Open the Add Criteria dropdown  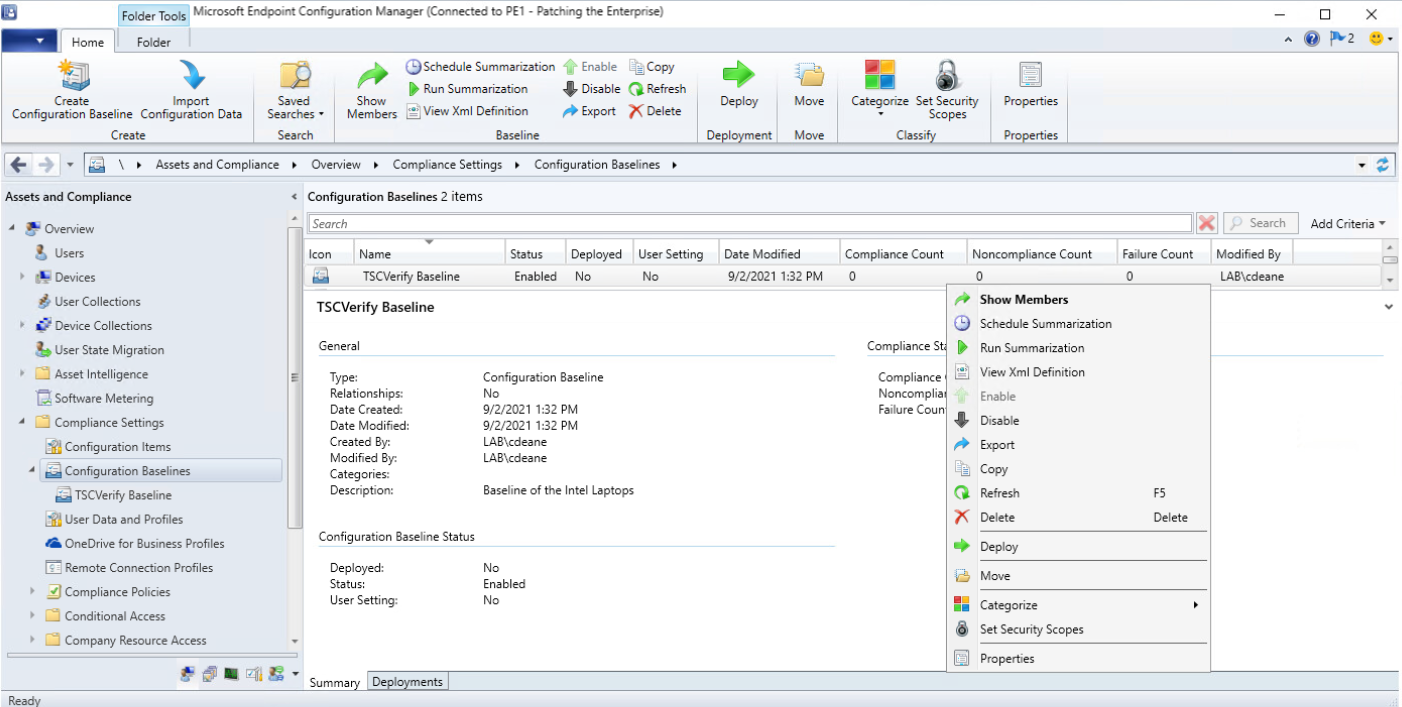pos(1348,224)
